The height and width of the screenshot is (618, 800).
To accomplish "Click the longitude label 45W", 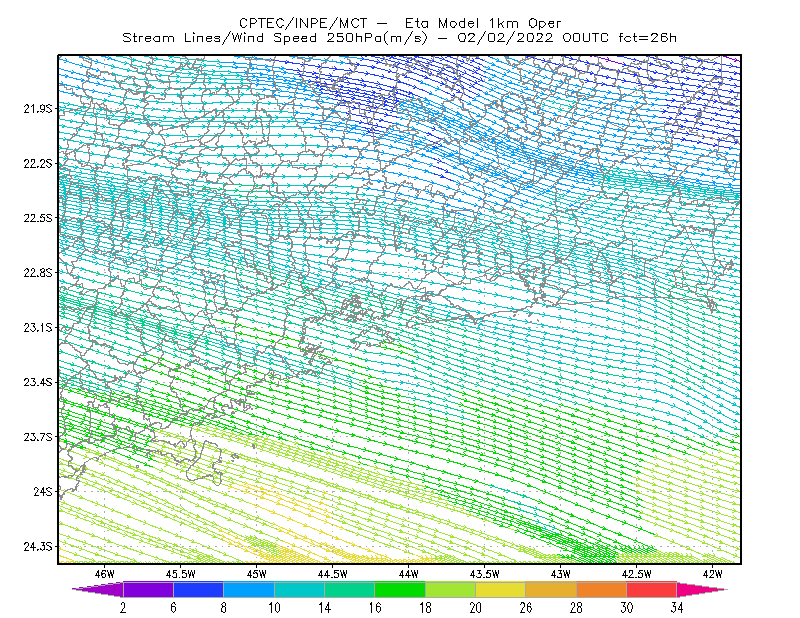I will 257,574.
